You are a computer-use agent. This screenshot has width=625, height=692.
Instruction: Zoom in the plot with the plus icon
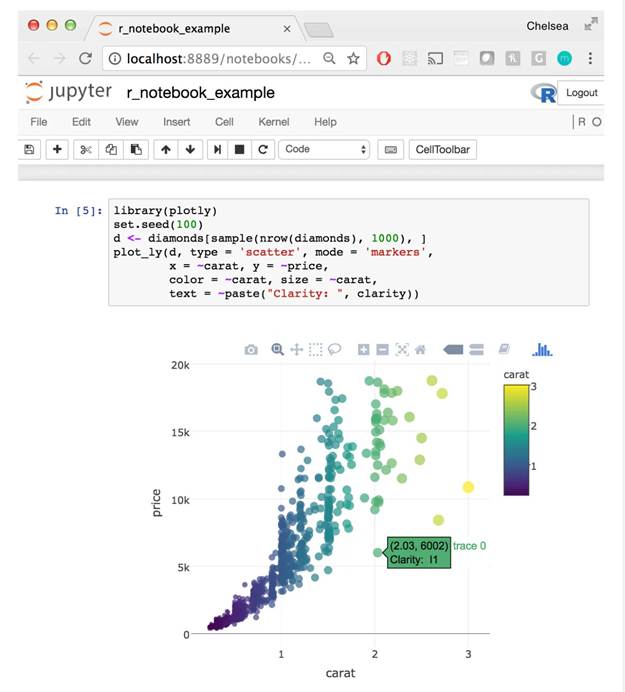[x=363, y=350]
